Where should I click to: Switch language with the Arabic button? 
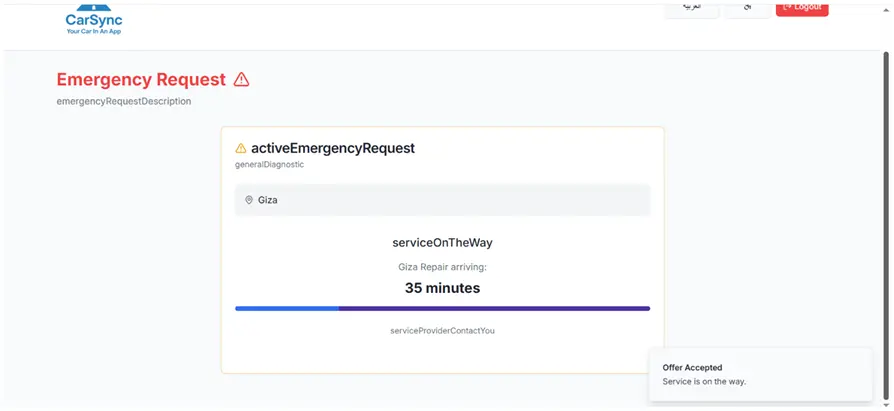click(x=691, y=8)
